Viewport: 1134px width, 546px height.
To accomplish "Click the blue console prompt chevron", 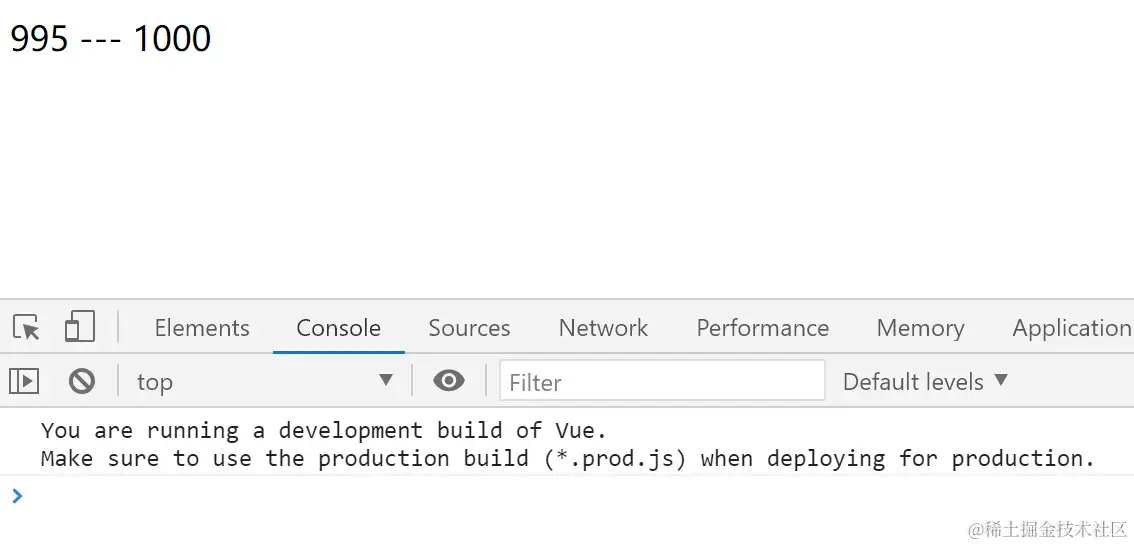I will pyautogui.click(x=17, y=495).
